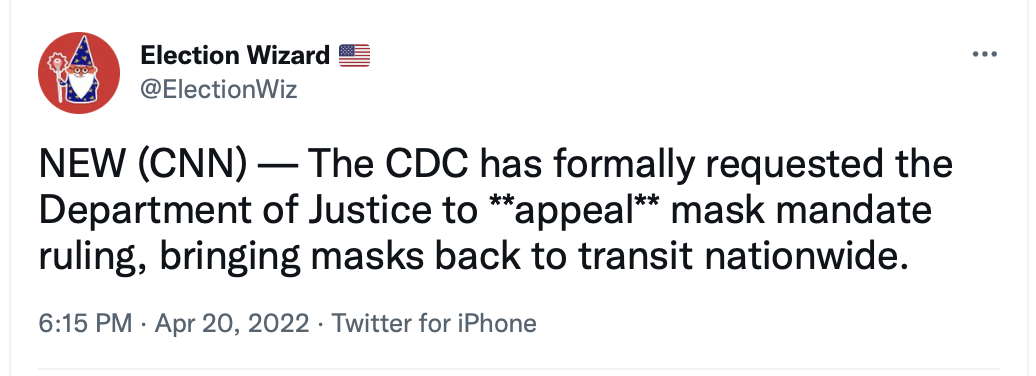Click the 6:15 PM timestamp
1036x376 pixels.
click(86, 324)
